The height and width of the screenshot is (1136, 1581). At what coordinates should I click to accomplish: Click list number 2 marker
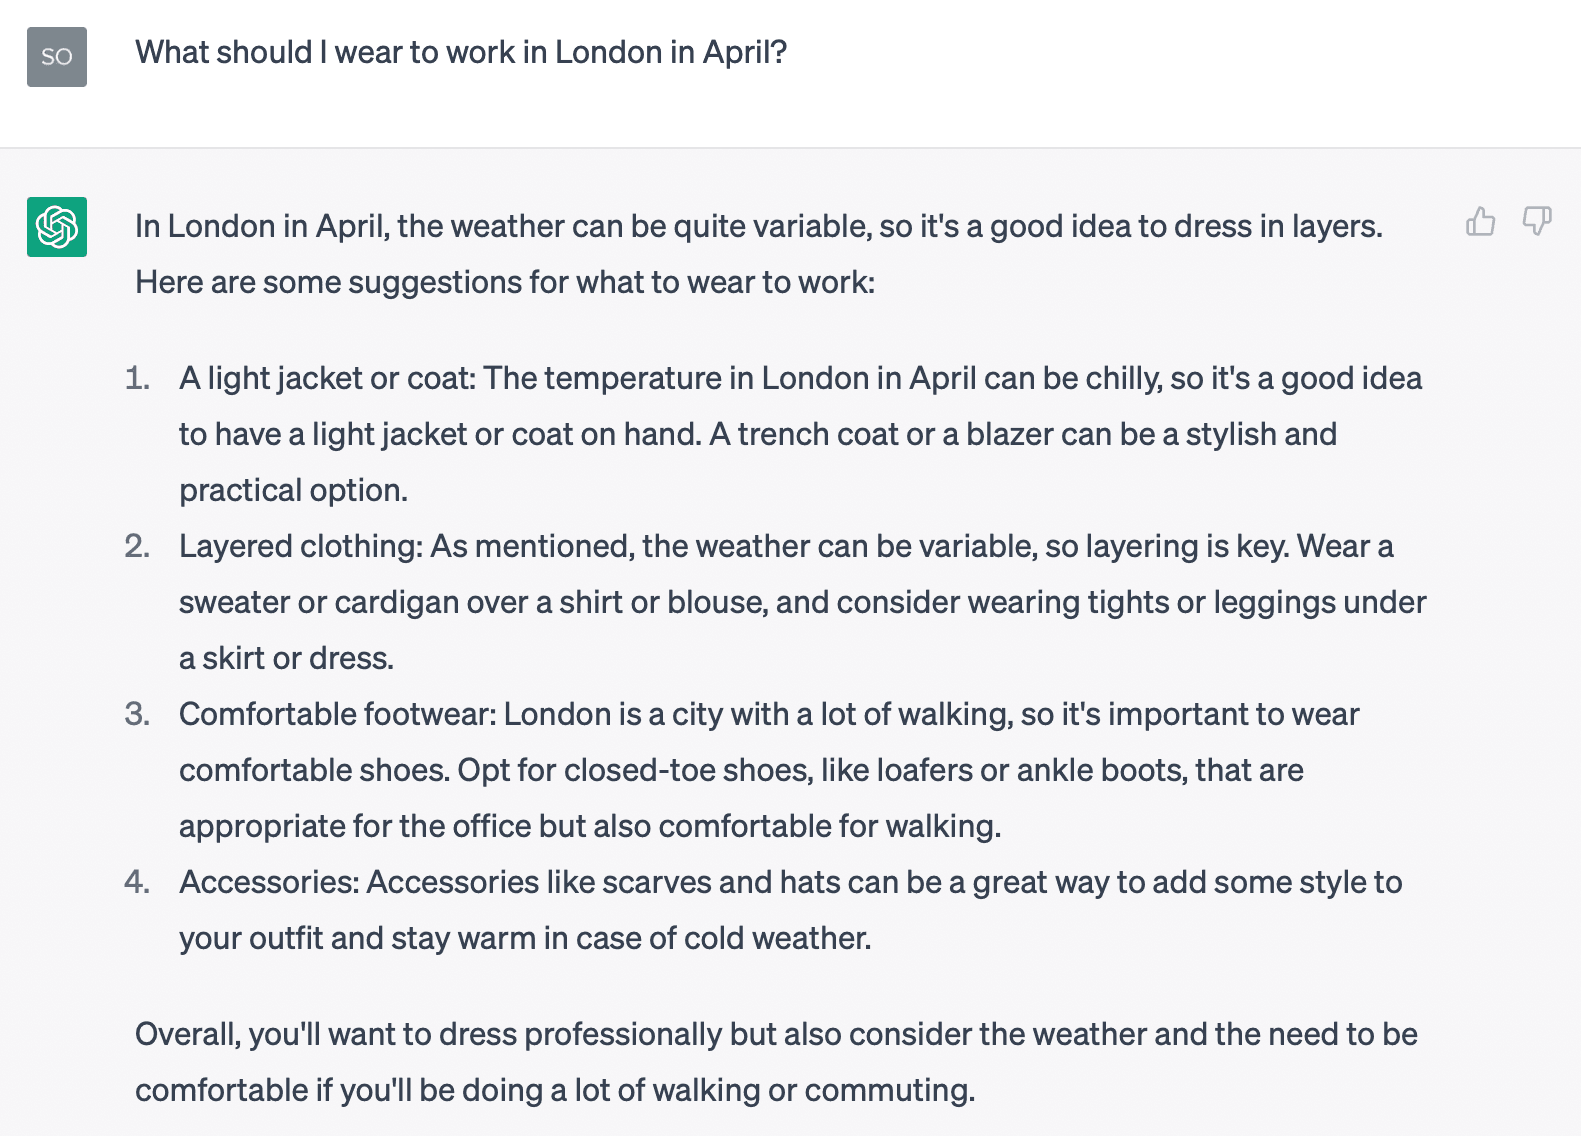click(137, 546)
